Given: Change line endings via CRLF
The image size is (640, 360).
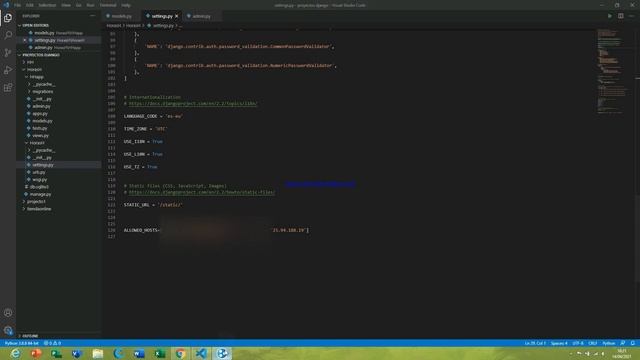Looking at the screenshot, I should point(593,343).
